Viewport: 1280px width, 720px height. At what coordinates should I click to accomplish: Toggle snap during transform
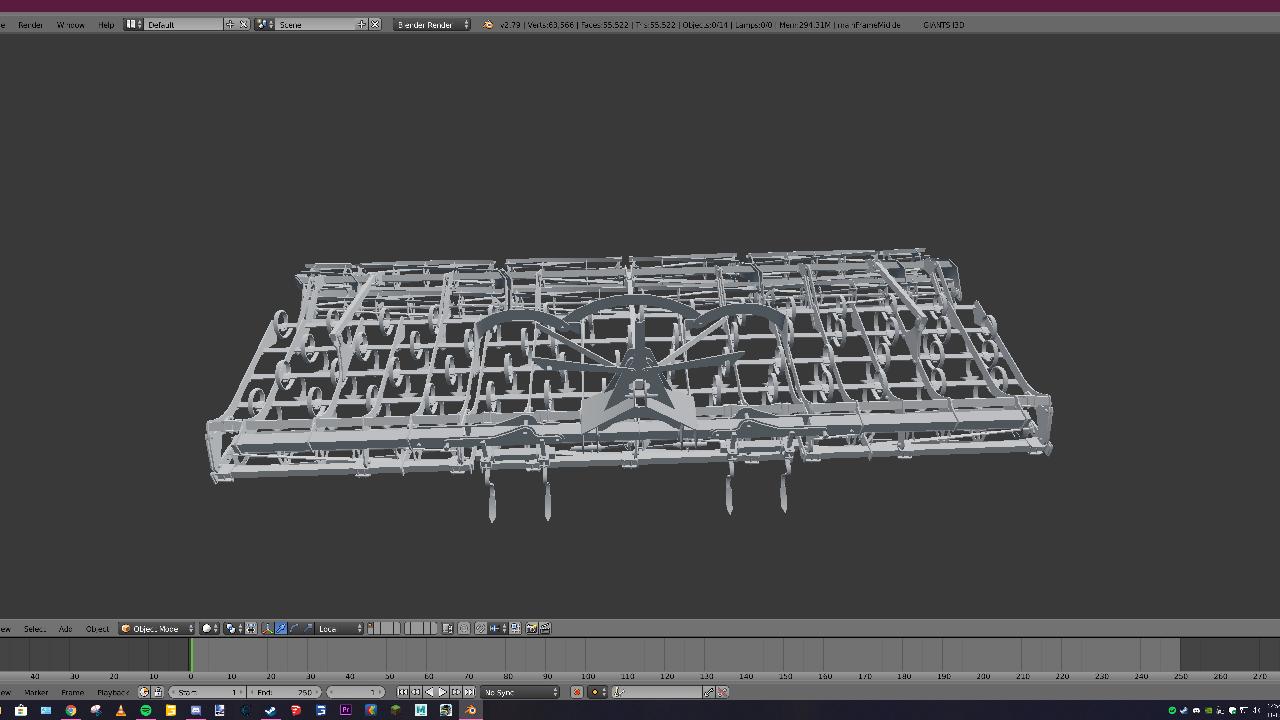480,628
